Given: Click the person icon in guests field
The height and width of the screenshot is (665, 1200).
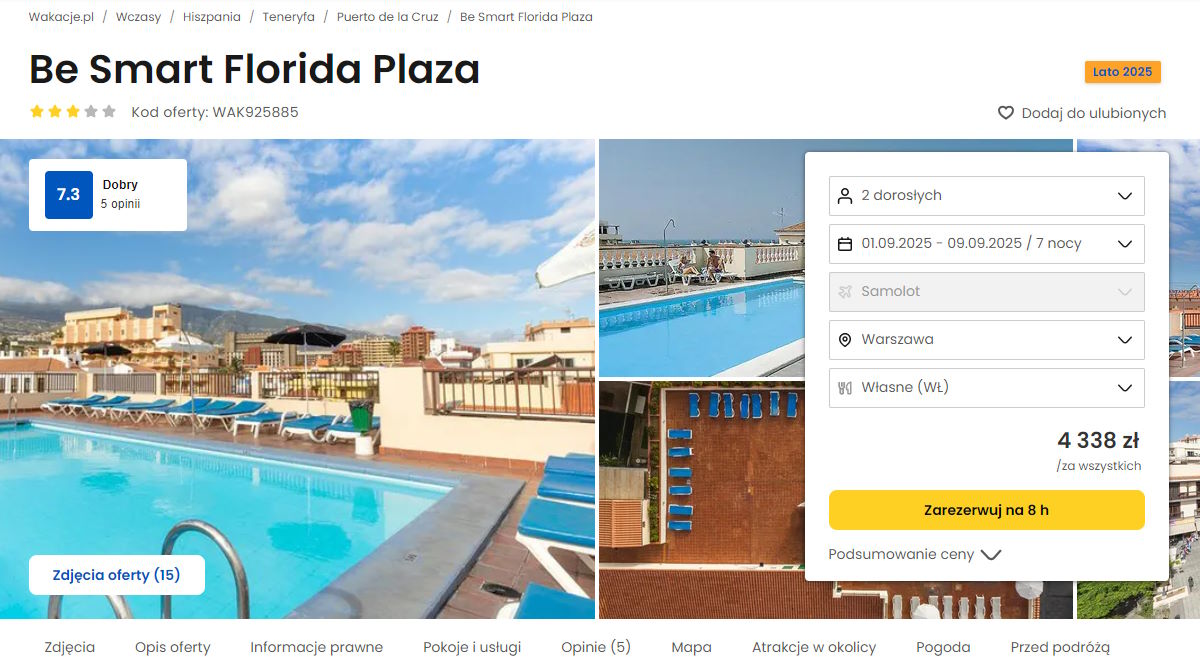Looking at the screenshot, I should pyautogui.click(x=845, y=196).
